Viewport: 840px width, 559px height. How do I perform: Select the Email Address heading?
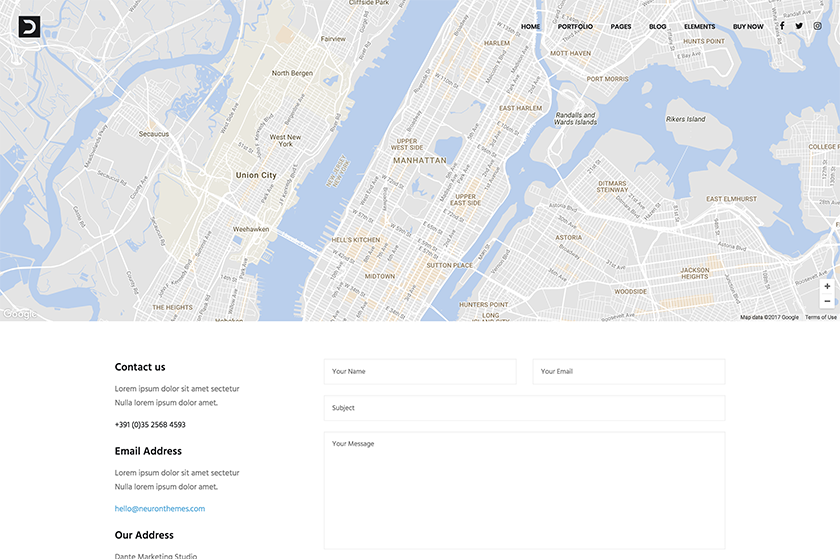(148, 451)
